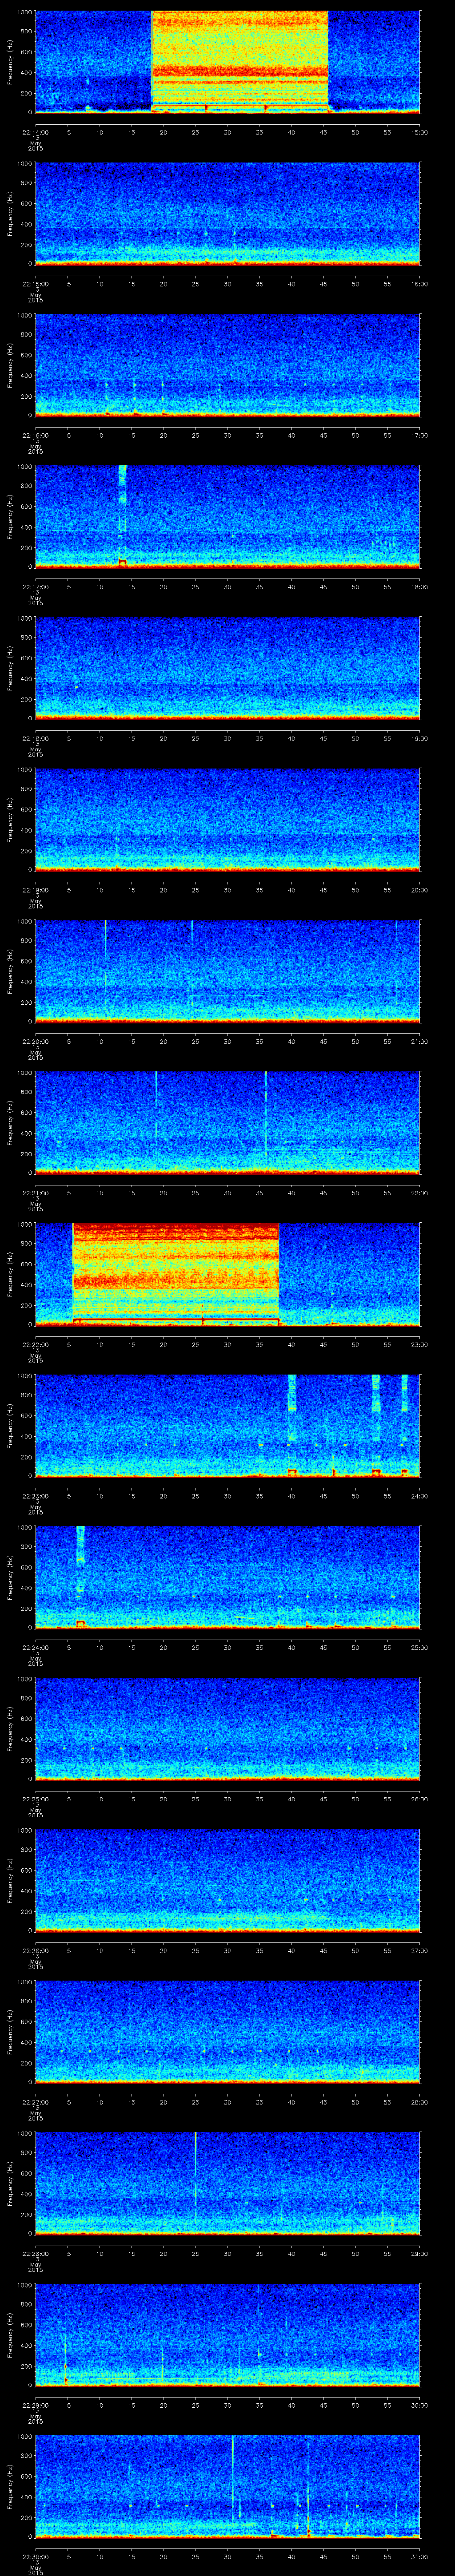Image resolution: width=455 pixels, height=2576 pixels.
Task: Click the 22:00 end time label
Action: pos(419,1192)
